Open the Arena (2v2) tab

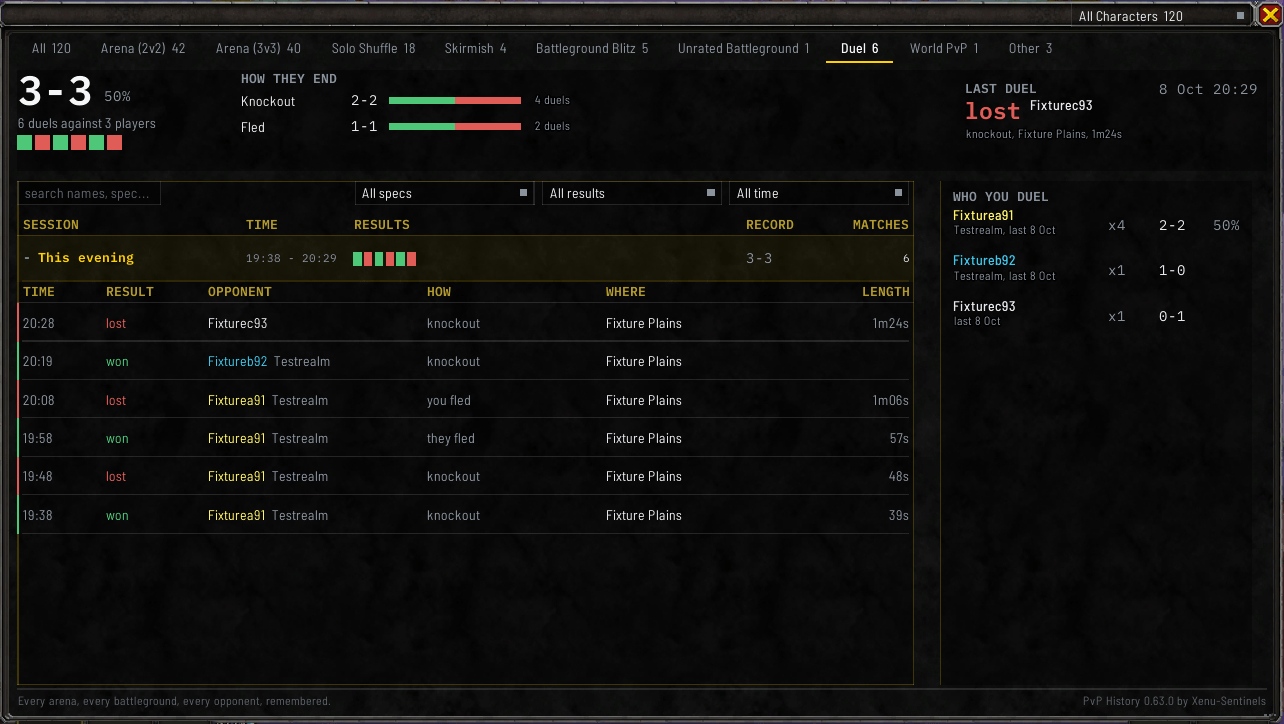(x=143, y=48)
